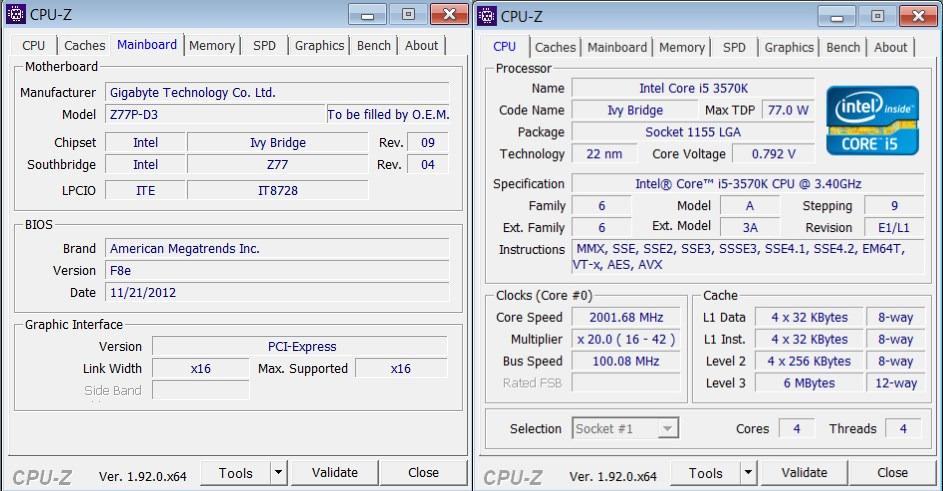Click the Socket 1155 LGA package value
The image size is (943, 491).
[x=693, y=132]
